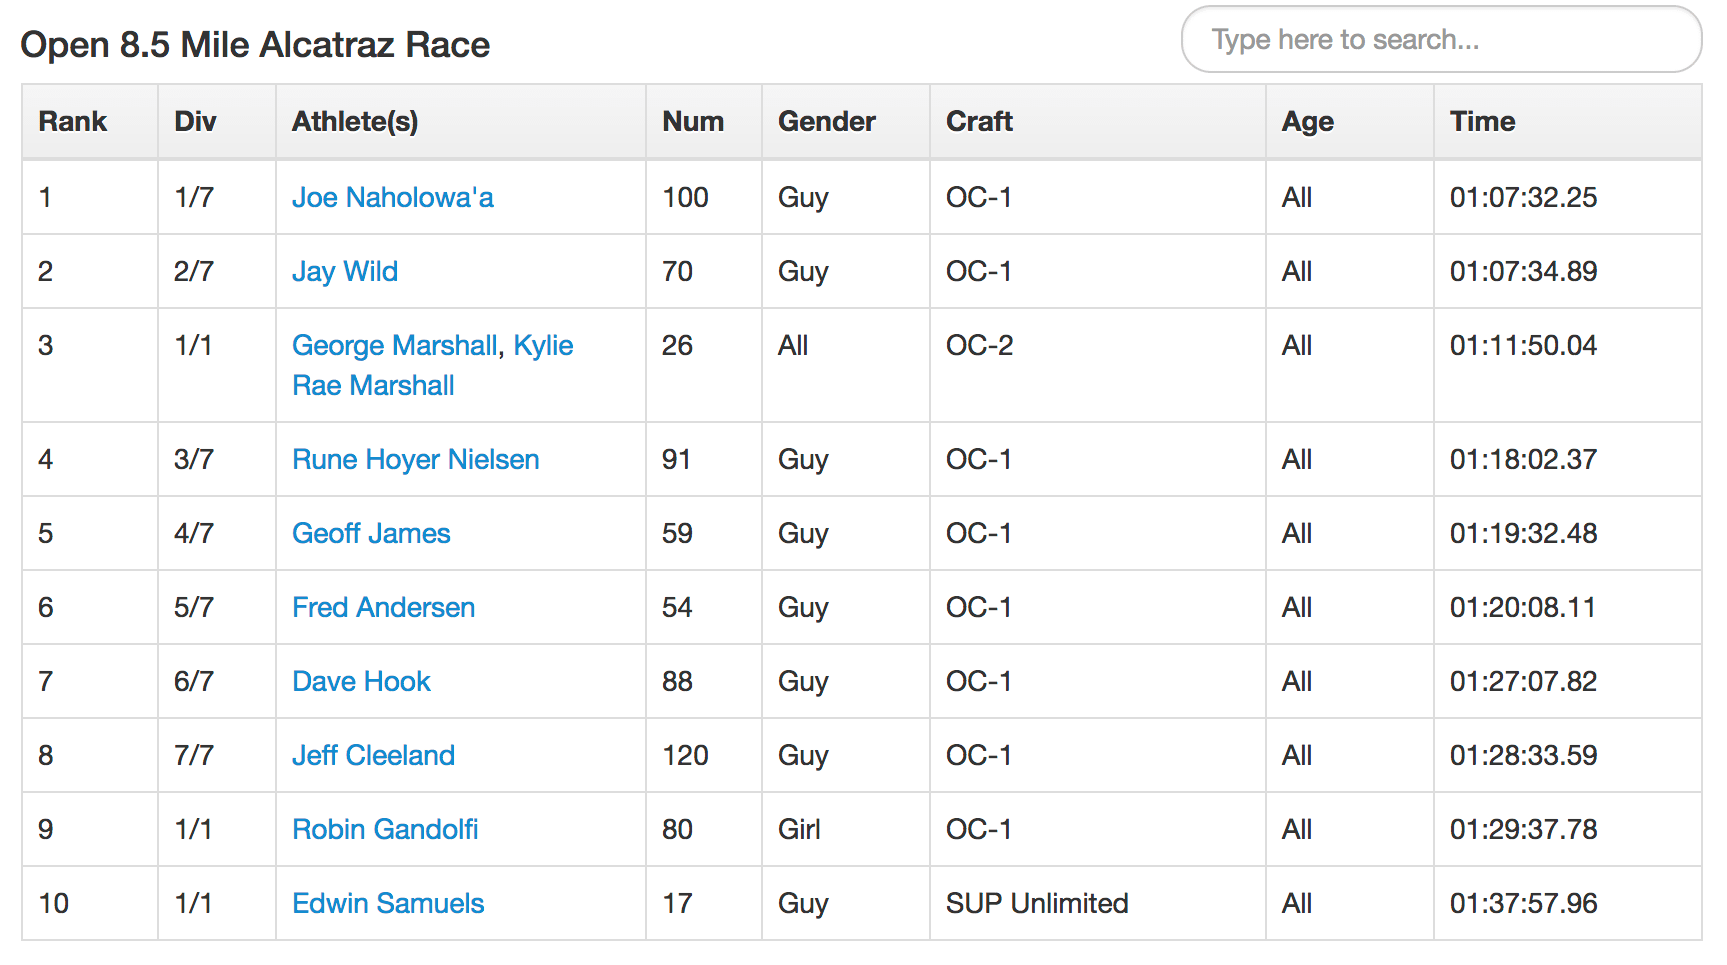This screenshot has width=1727, height=965.
Task: Open Joe Naholowa'a athlete link
Action: click(392, 198)
